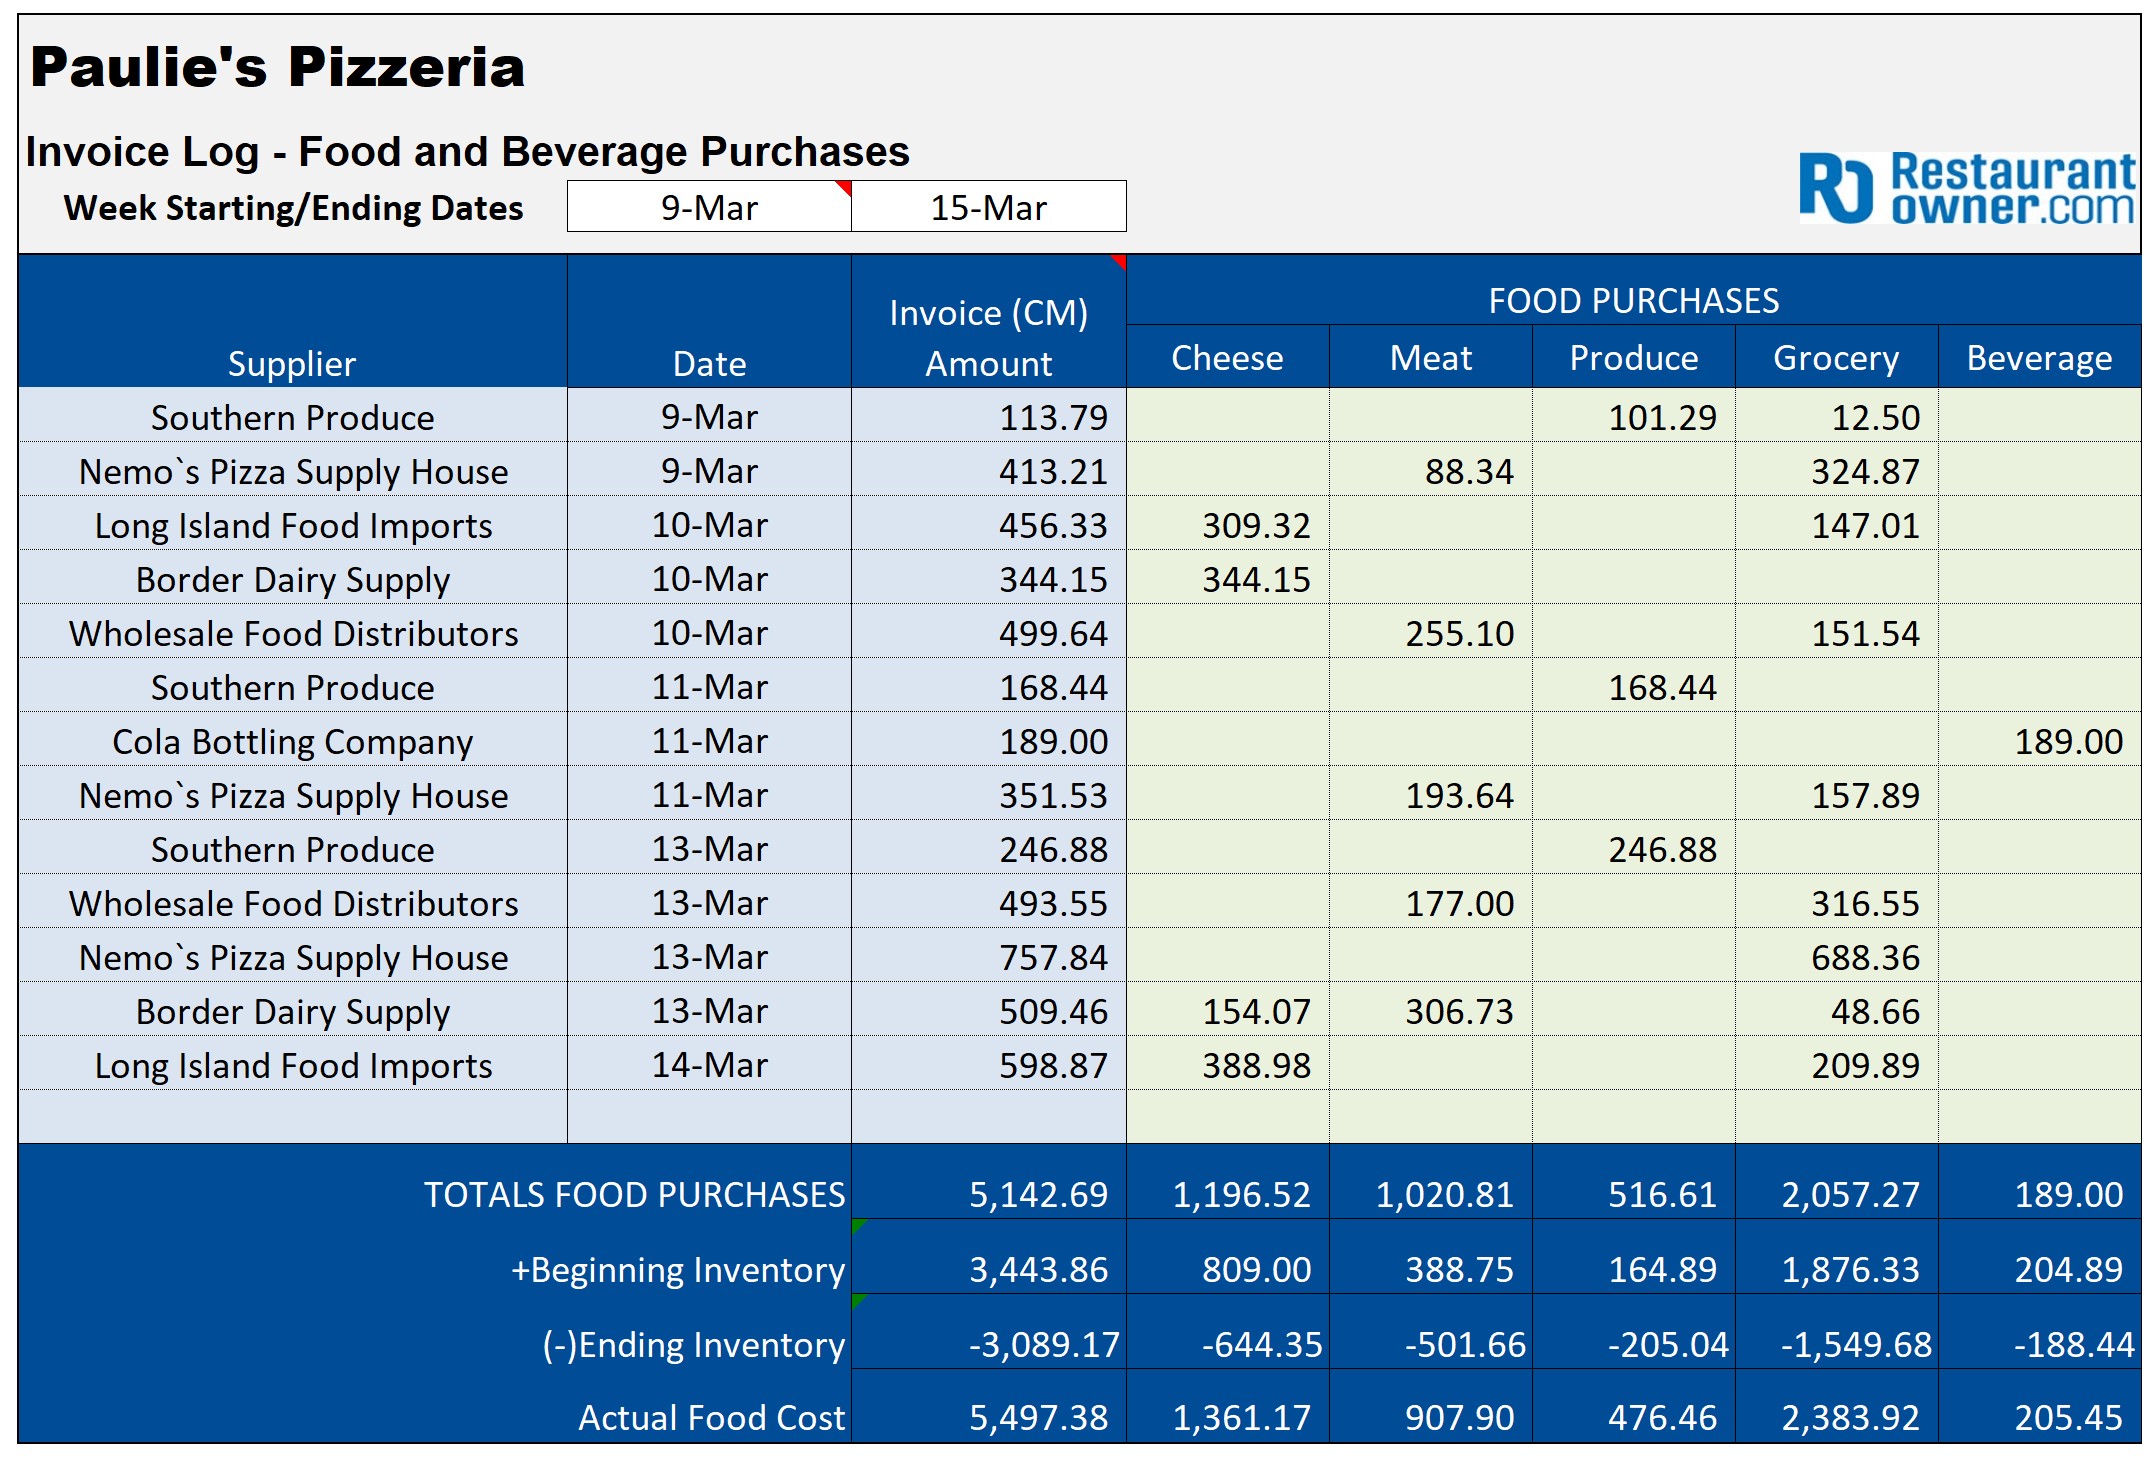Select the week ending date 15-Mar field
The height and width of the screenshot is (1467, 2154).
click(989, 207)
